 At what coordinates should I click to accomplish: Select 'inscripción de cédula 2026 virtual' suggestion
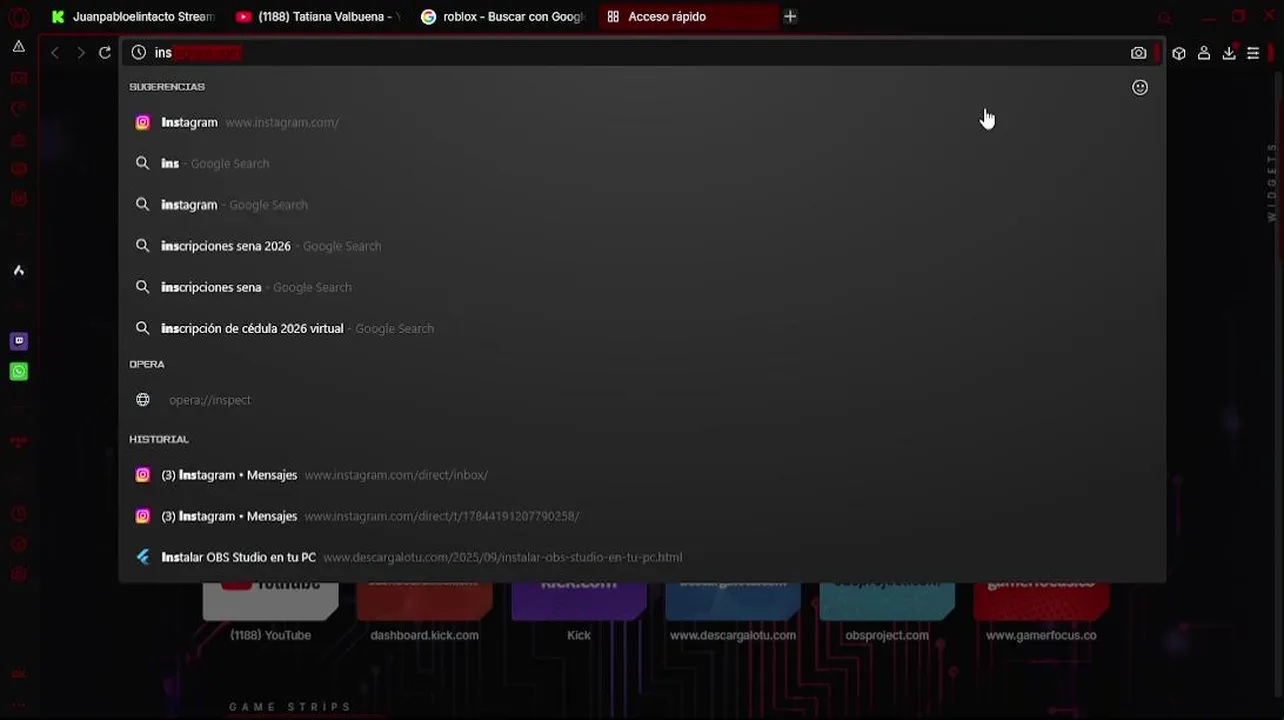coord(642,328)
